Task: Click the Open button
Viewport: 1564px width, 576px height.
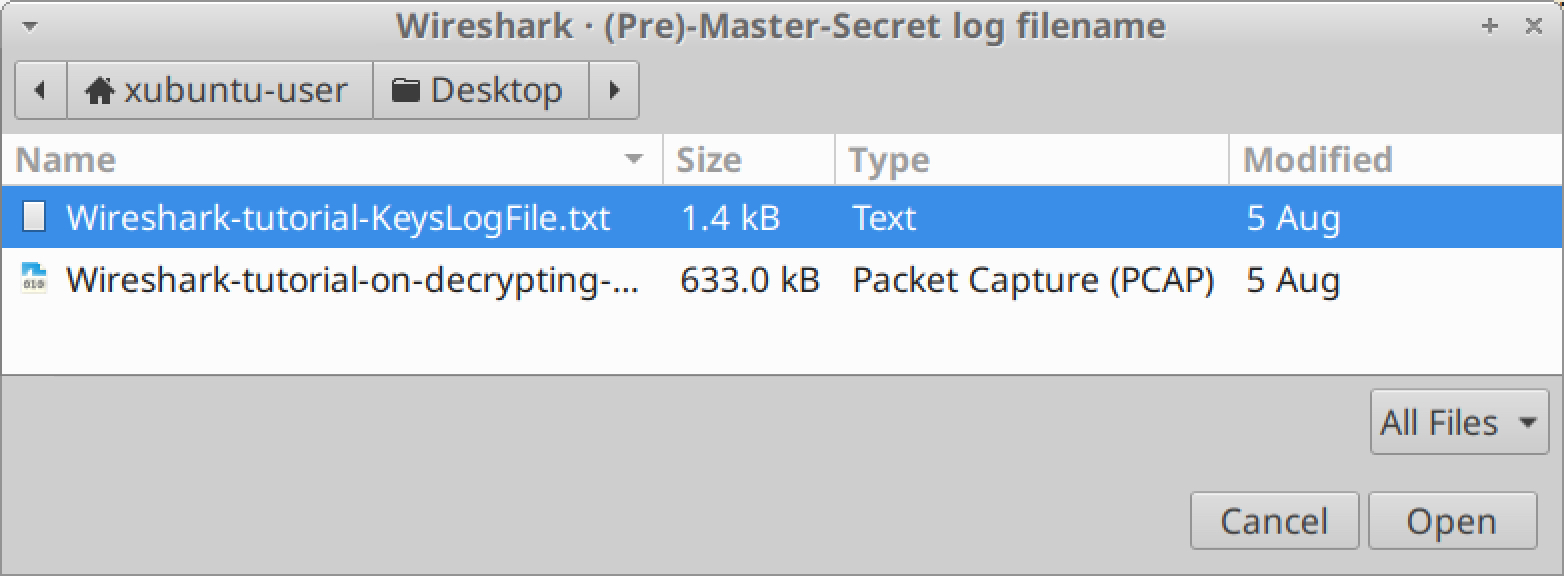Action: [x=1452, y=520]
